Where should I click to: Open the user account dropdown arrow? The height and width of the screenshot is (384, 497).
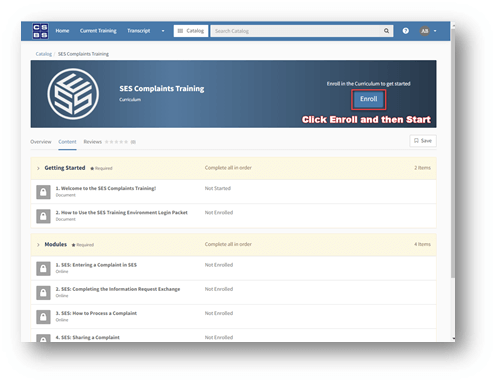pos(435,31)
